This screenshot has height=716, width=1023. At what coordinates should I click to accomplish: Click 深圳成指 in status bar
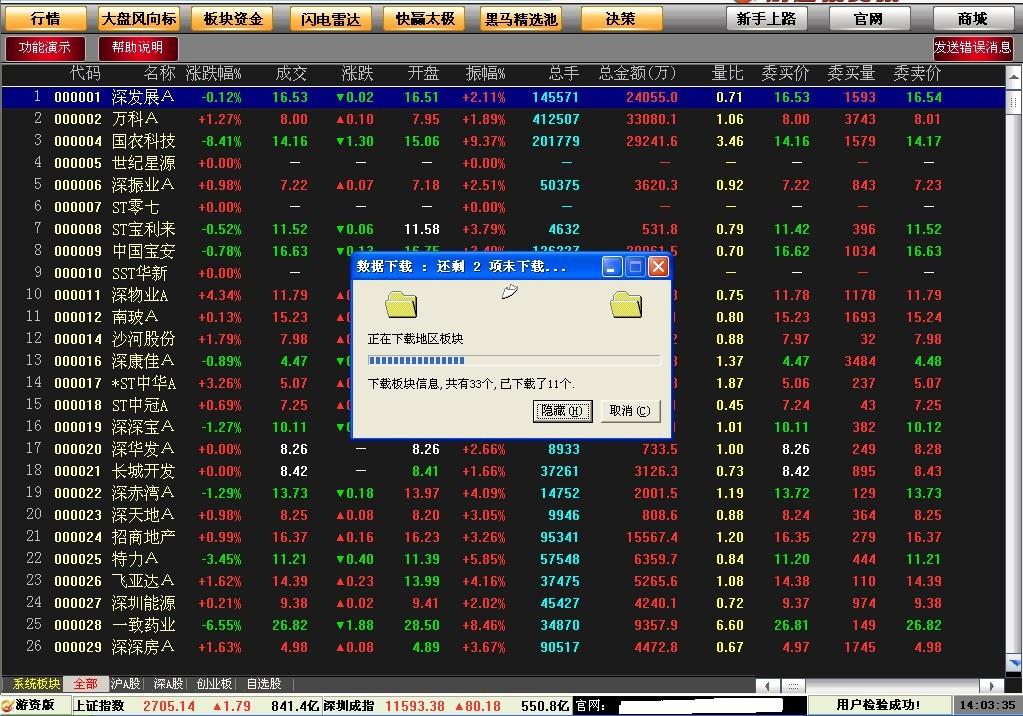[350, 706]
